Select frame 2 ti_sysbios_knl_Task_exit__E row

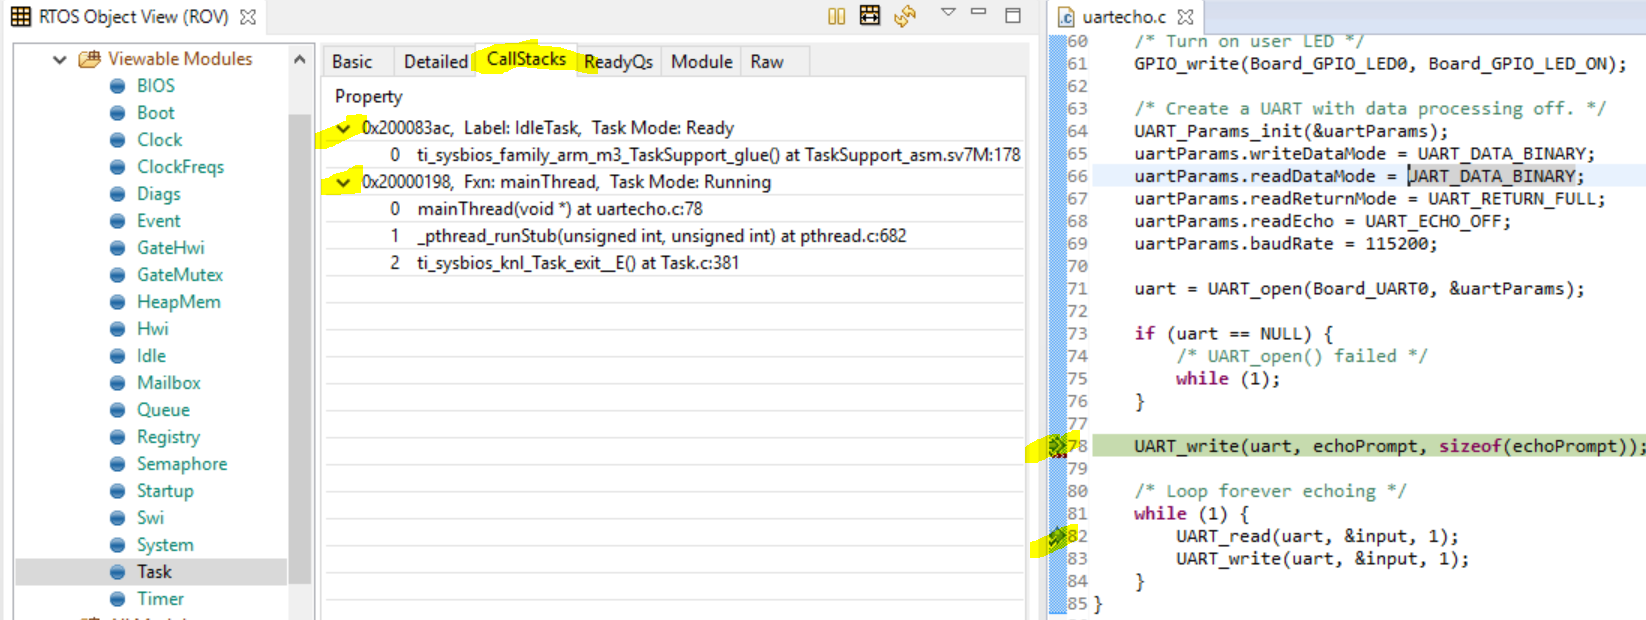coord(674,263)
